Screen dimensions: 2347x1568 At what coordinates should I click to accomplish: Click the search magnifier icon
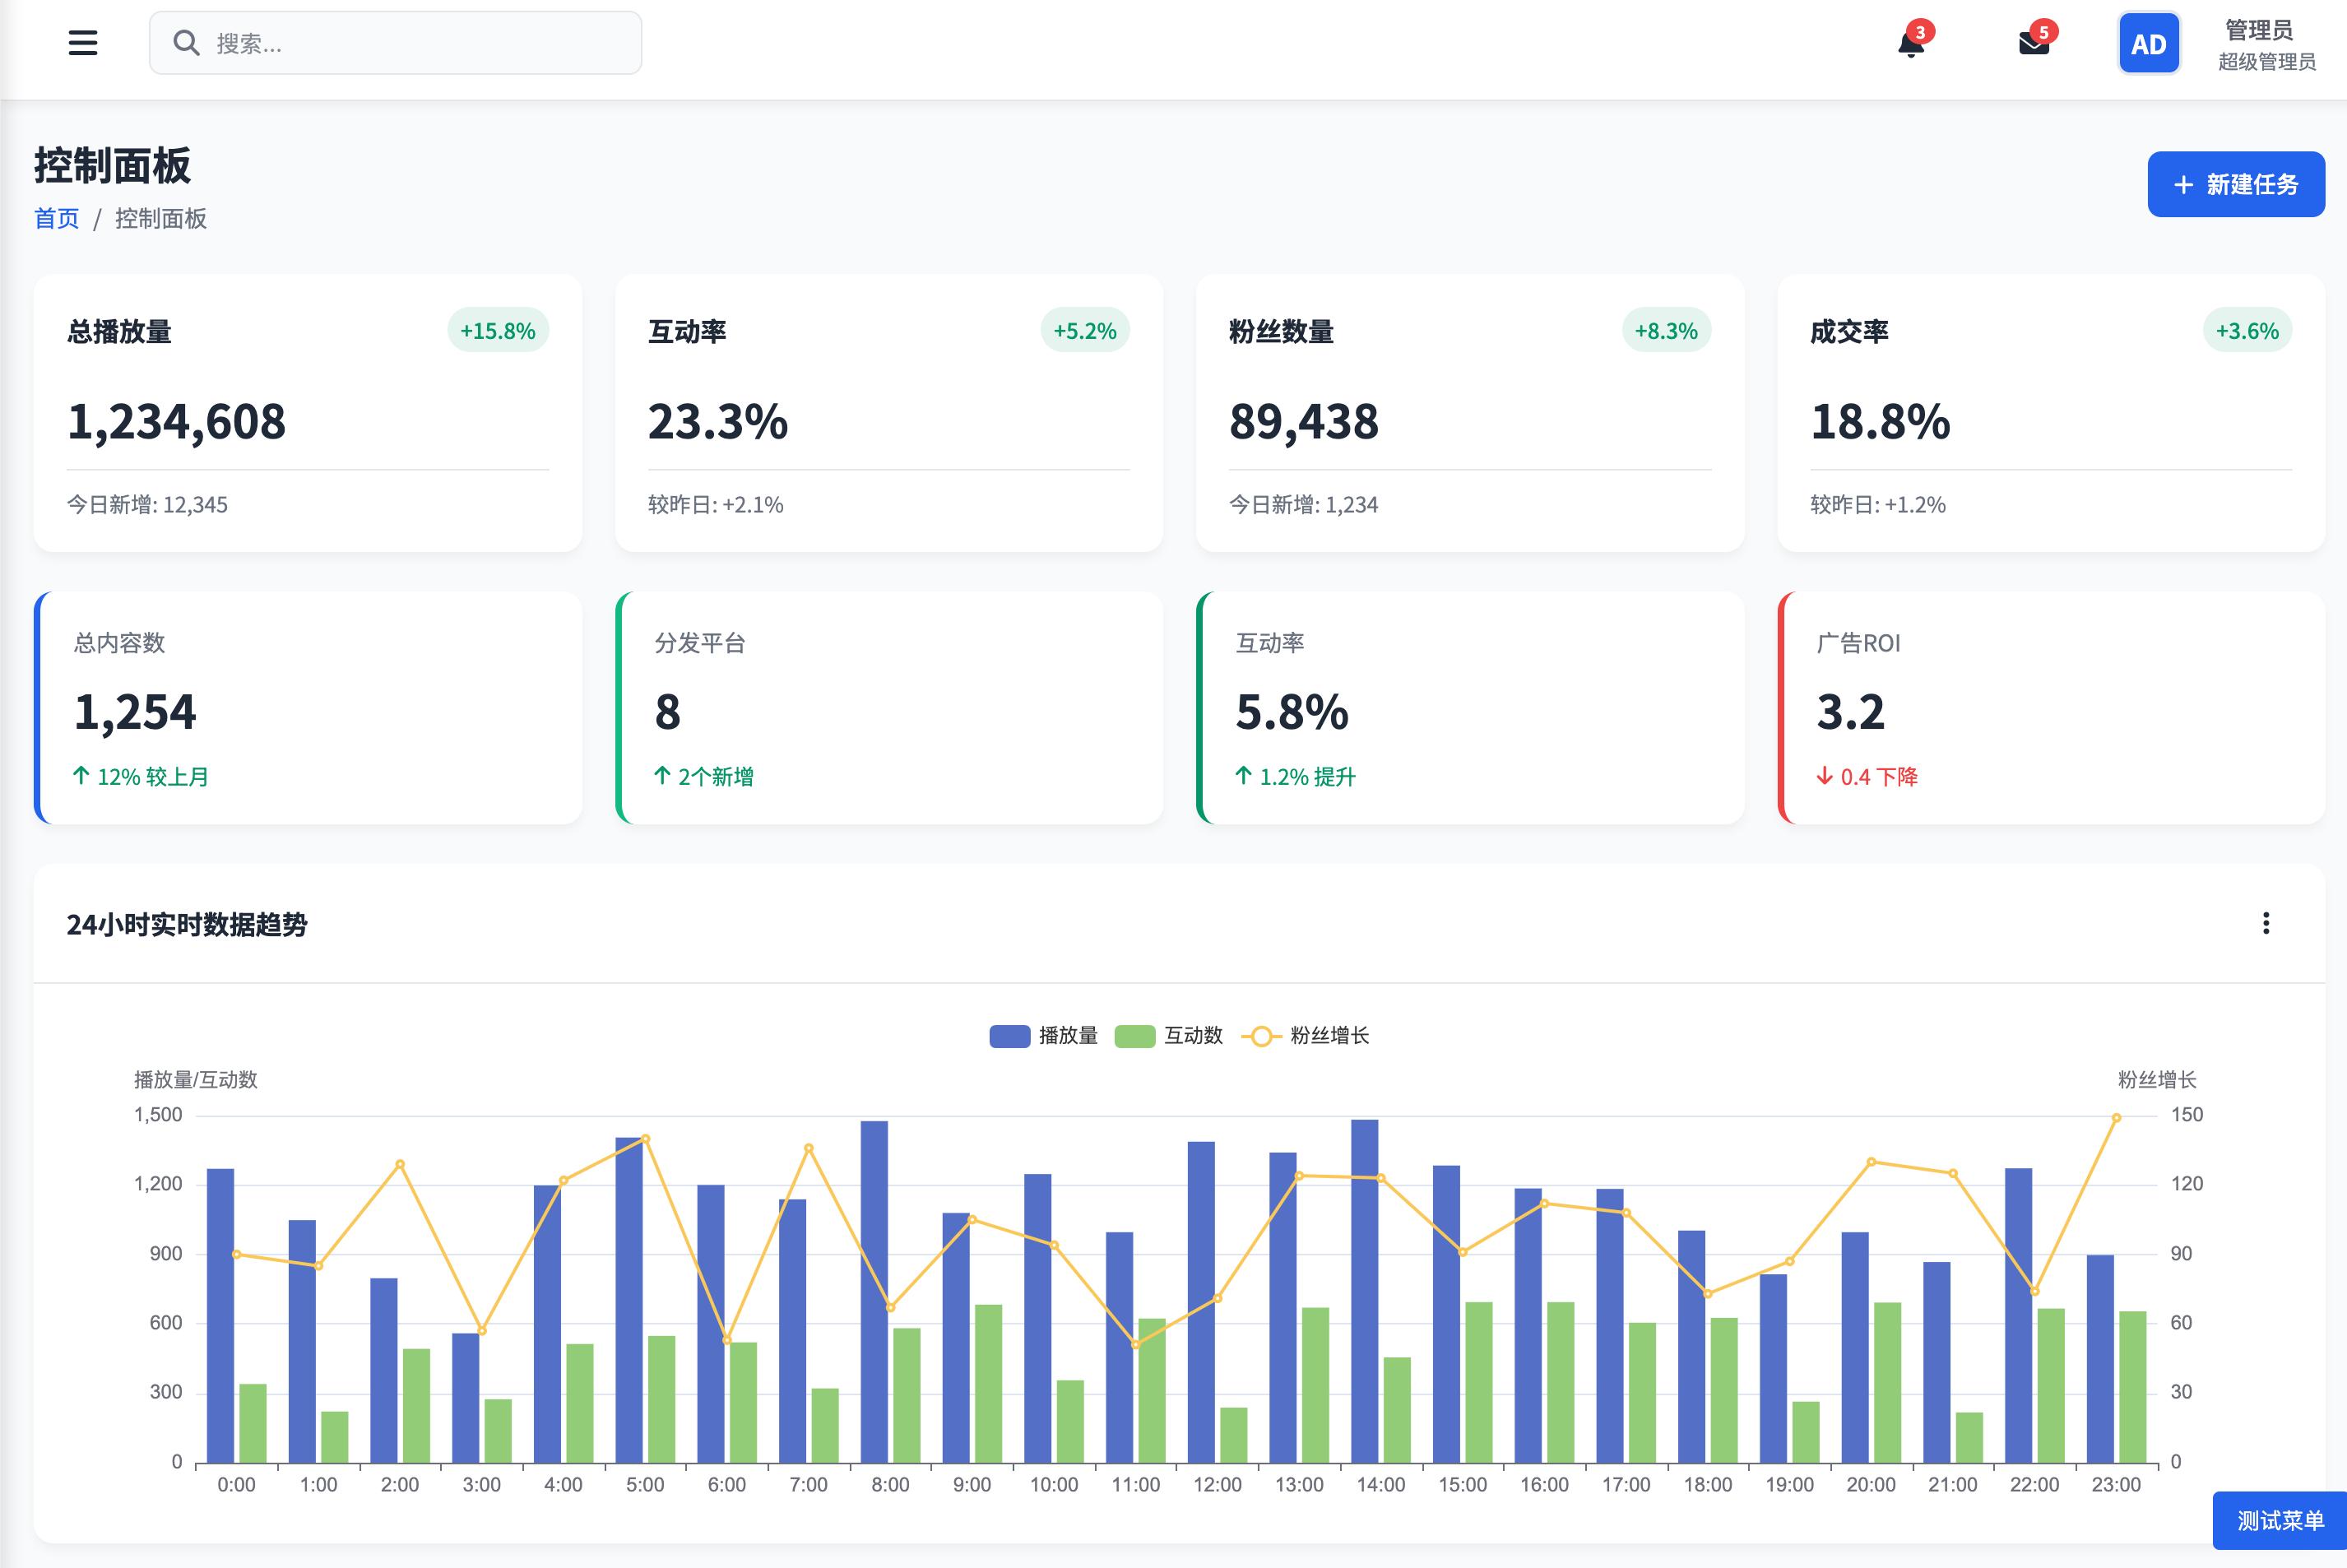(x=186, y=43)
